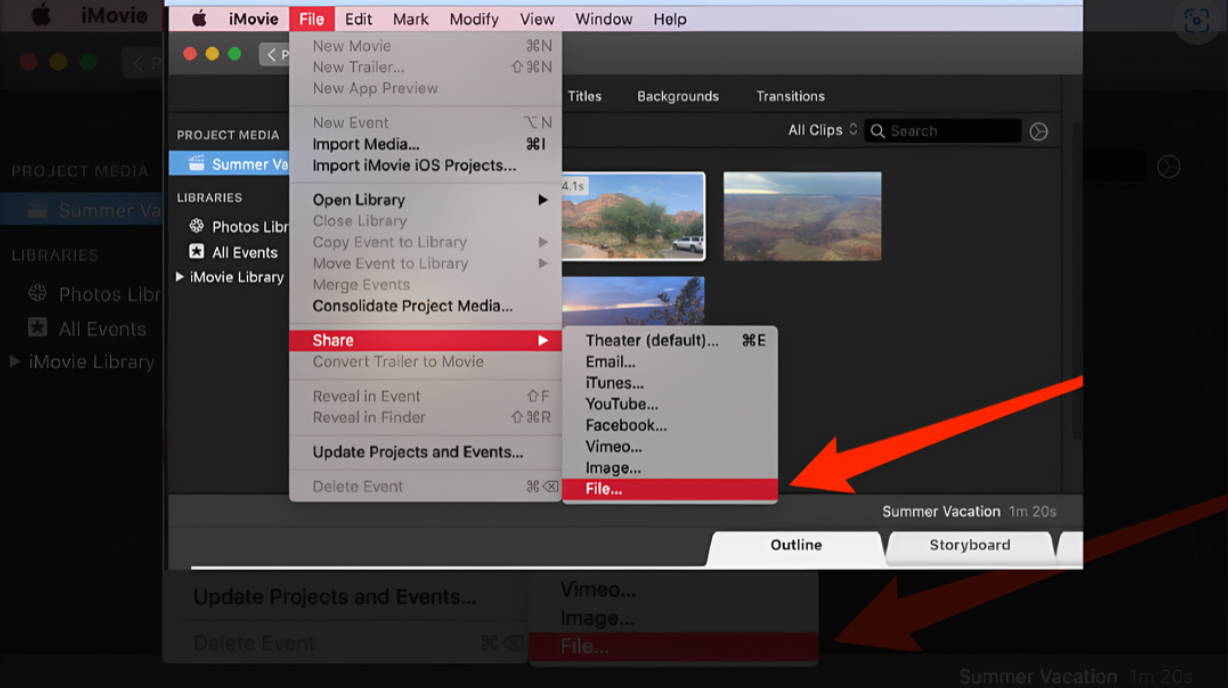Click the Photos Library flower icon
Screen dimensions: 1228x688
coord(197,227)
